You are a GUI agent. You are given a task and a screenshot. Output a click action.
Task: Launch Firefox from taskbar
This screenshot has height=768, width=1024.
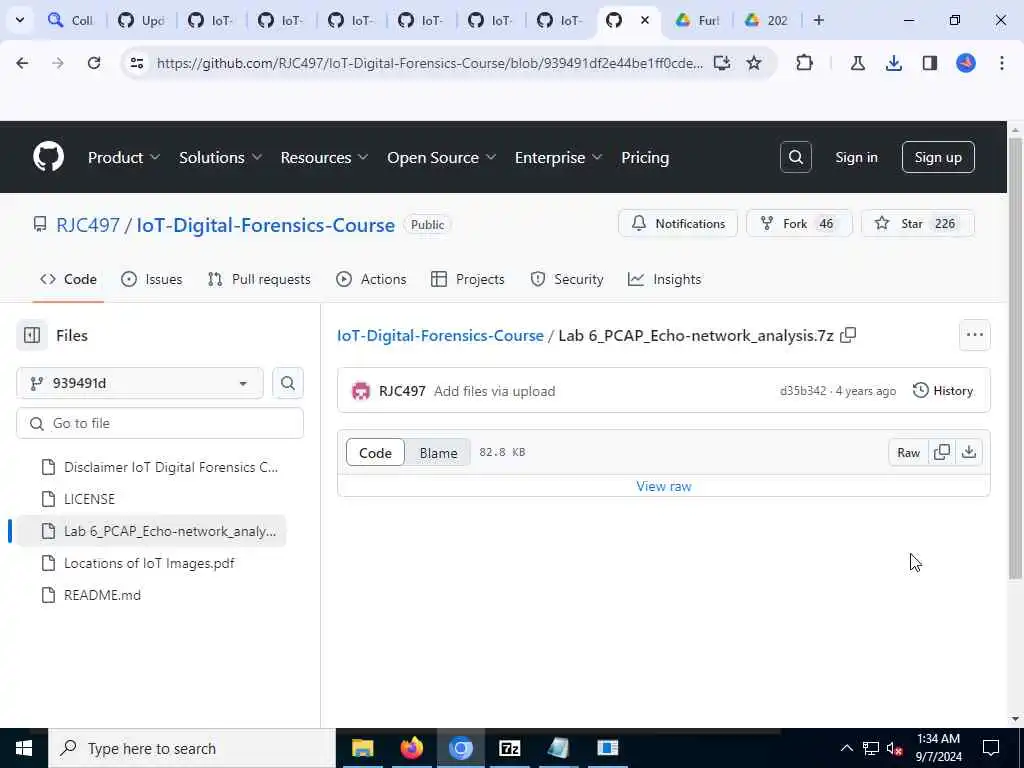(411, 748)
